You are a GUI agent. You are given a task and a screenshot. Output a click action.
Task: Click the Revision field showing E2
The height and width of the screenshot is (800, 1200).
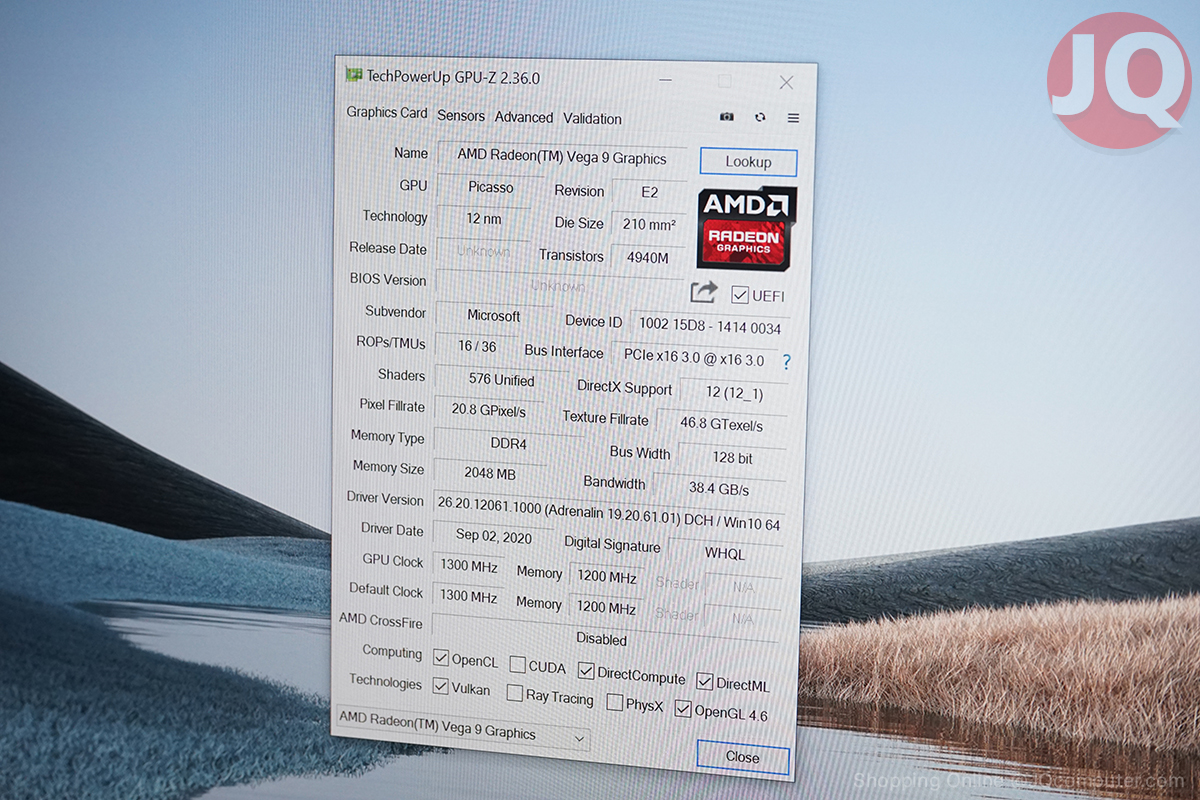649,193
